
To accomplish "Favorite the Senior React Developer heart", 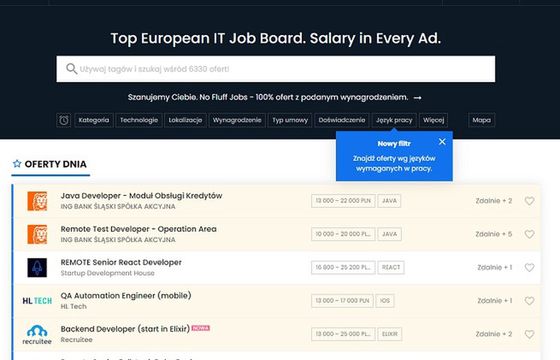I will tap(529, 268).
